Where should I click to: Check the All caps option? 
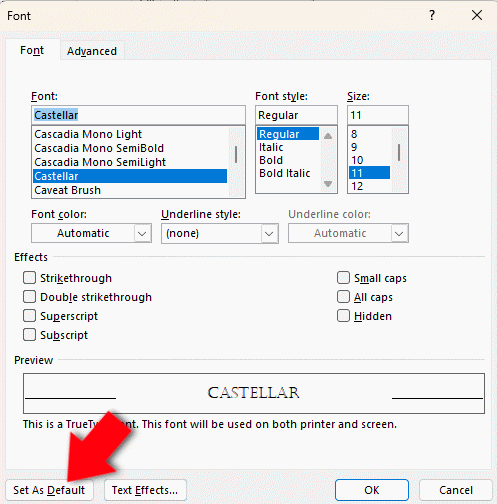click(x=343, y=297)
